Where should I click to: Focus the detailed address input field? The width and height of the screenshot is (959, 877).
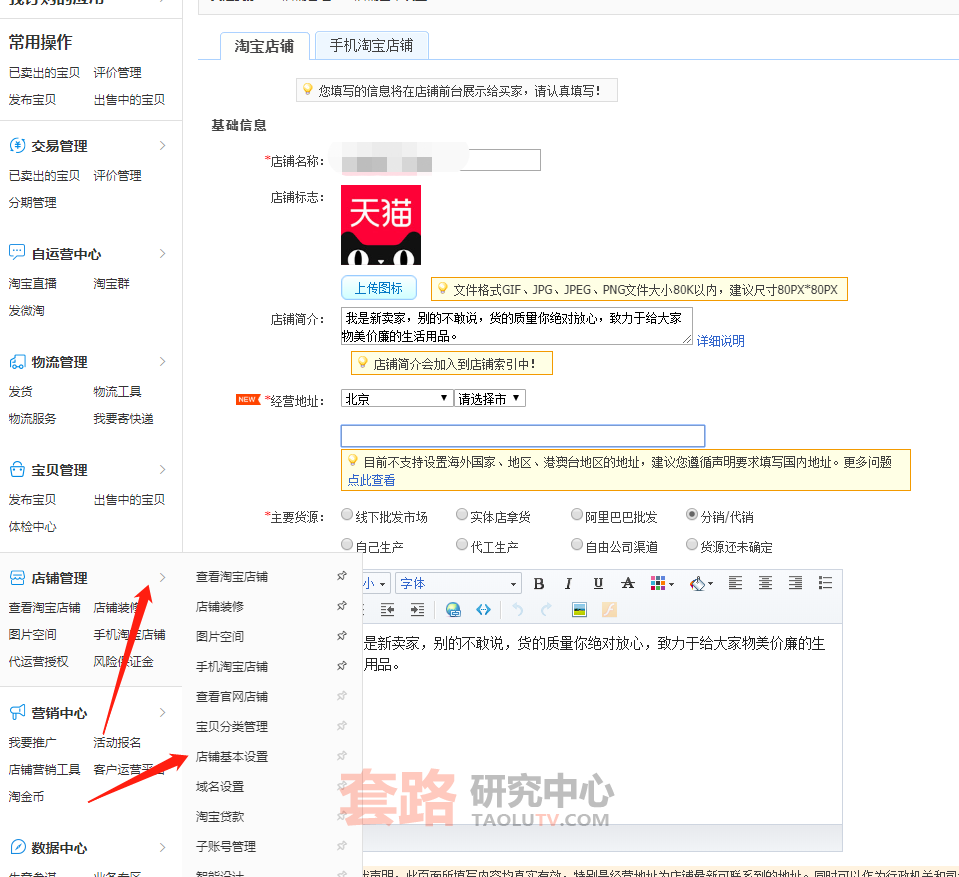[x=523, y=436]
